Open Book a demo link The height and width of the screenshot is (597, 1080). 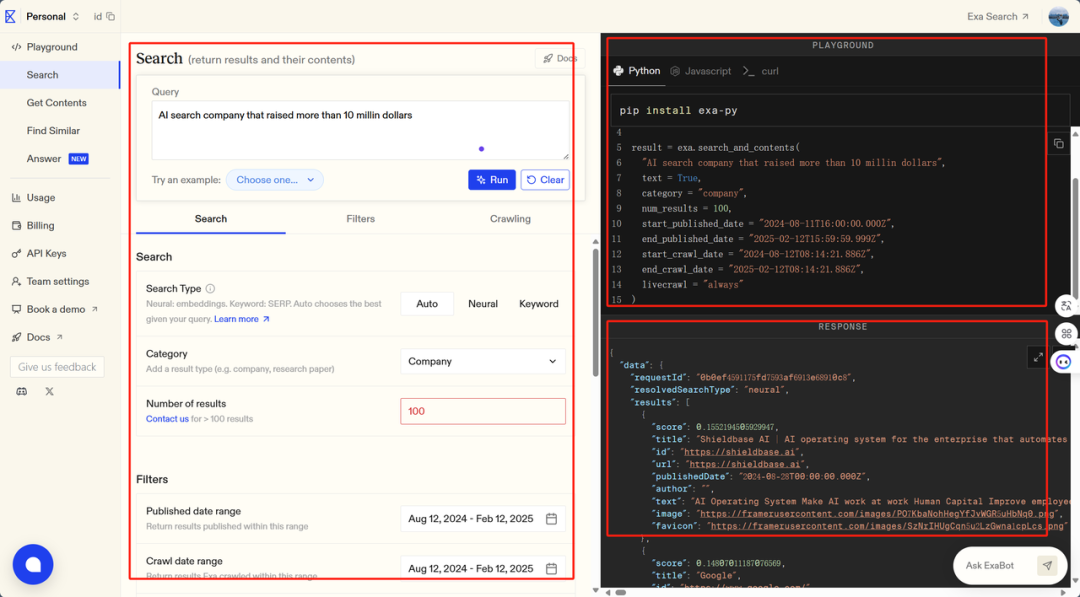62,309
